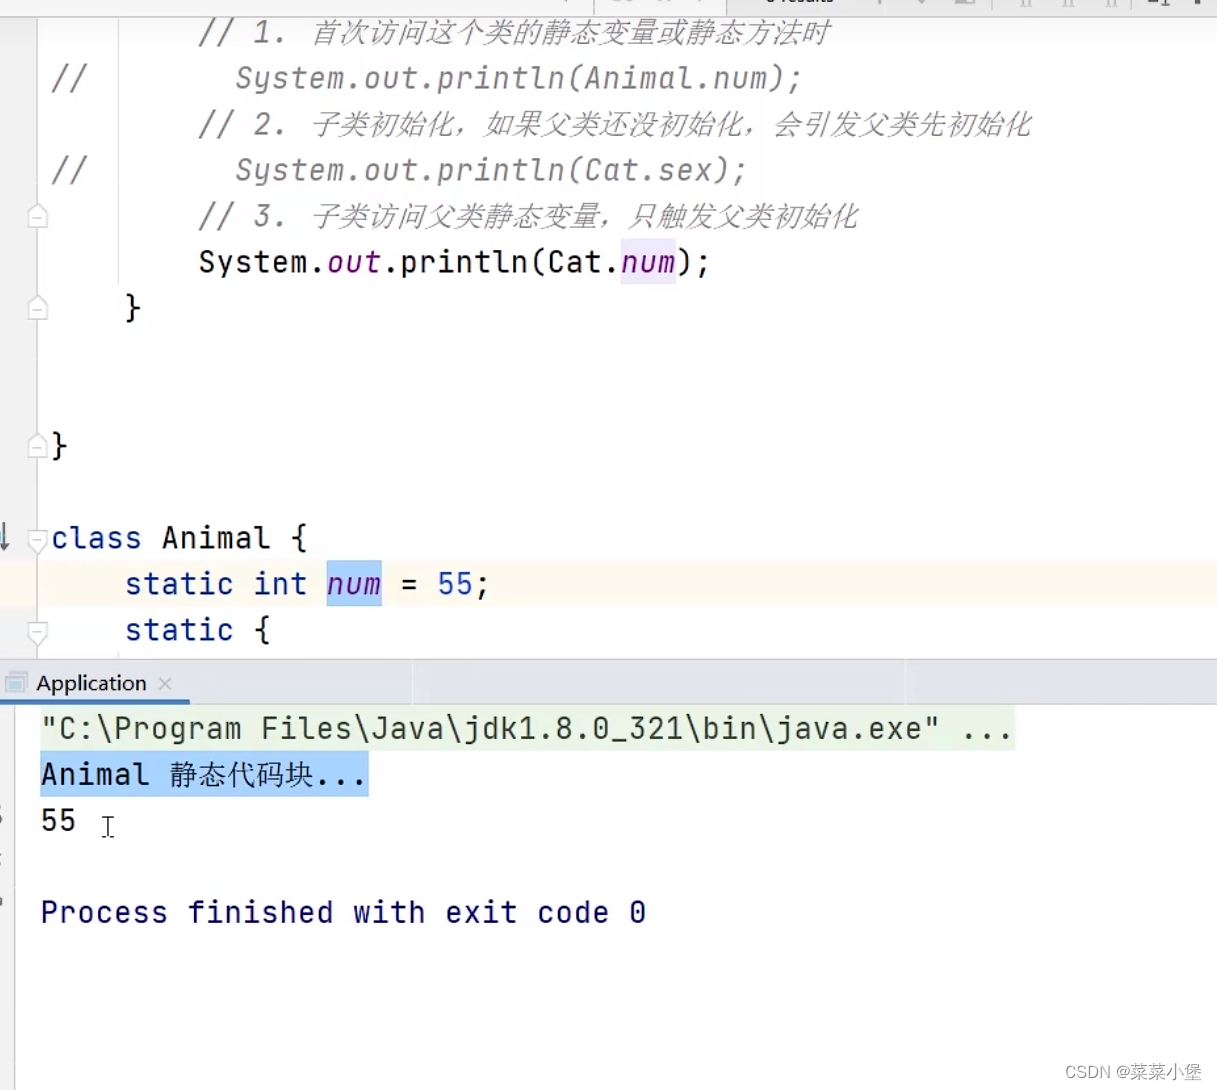Image resolution: width=1217 pixels, height=1090 pixels.
Task: Click the value 55 in the num declaration
Action: pos(454,584)
